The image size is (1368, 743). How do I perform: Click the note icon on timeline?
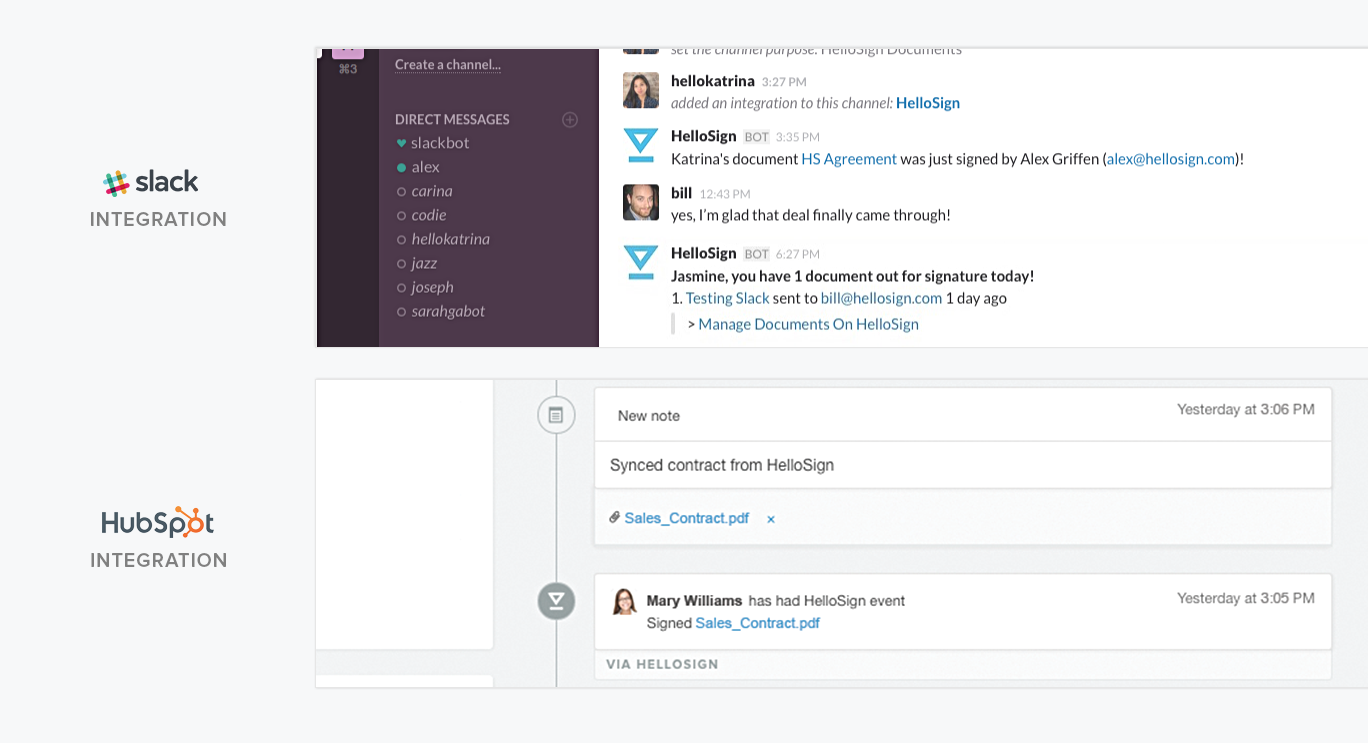556,415
